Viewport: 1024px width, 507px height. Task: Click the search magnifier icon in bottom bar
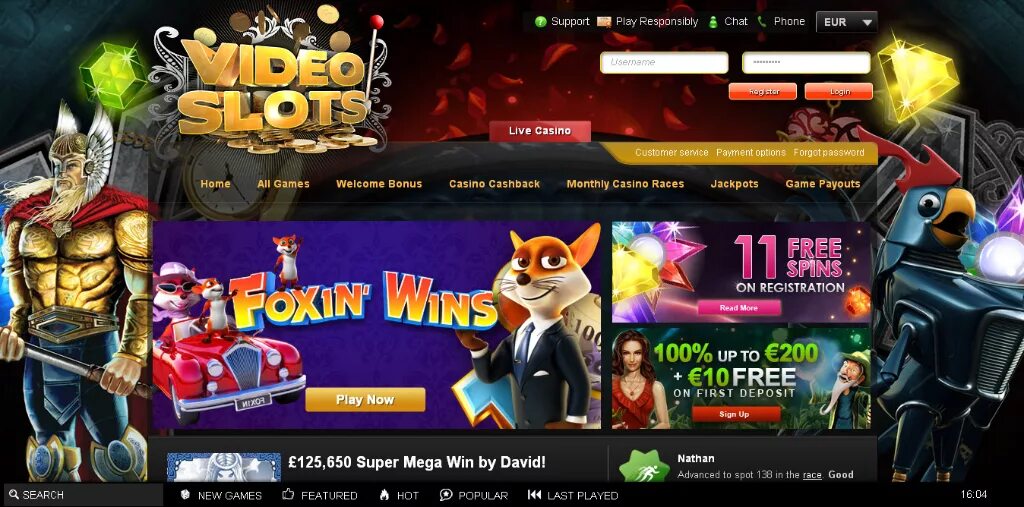(13, 495)
